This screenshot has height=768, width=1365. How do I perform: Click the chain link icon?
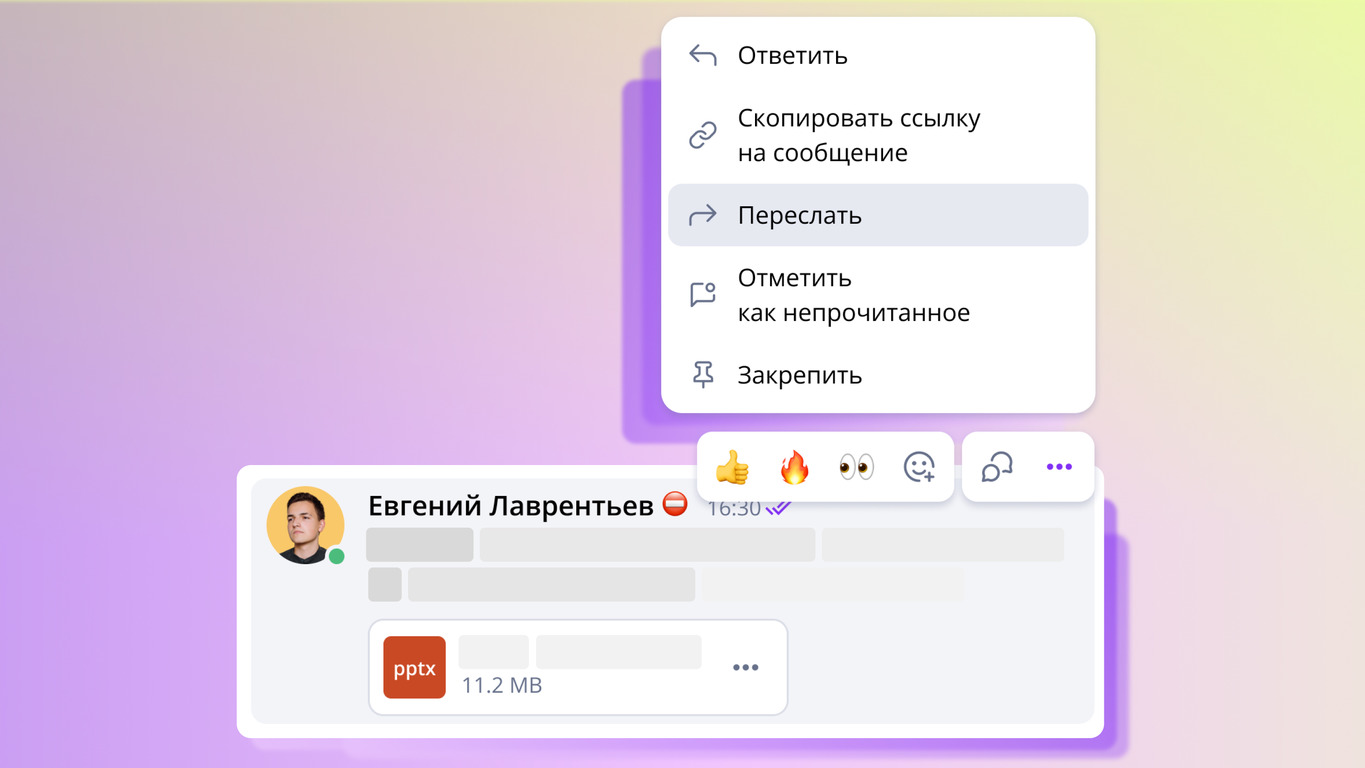[703, 135]
